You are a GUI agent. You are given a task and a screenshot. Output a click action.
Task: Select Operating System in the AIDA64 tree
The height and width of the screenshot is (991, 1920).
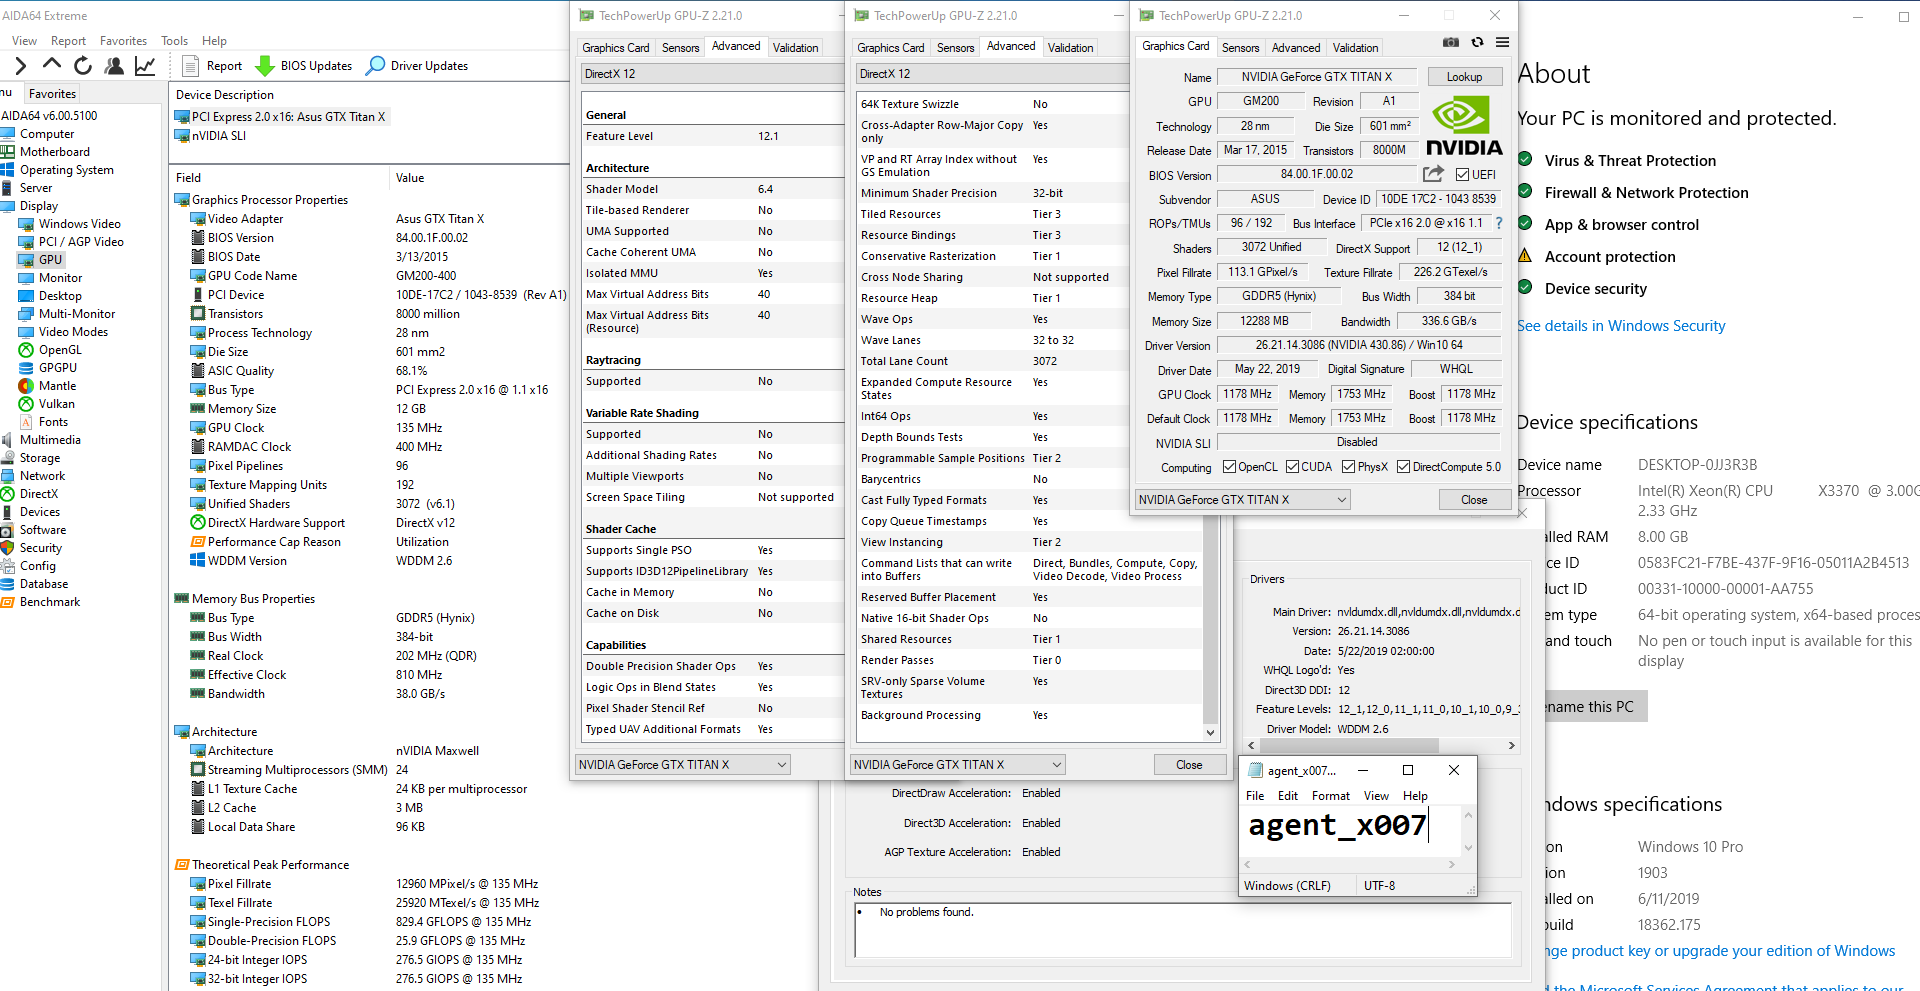click(66, 170)
